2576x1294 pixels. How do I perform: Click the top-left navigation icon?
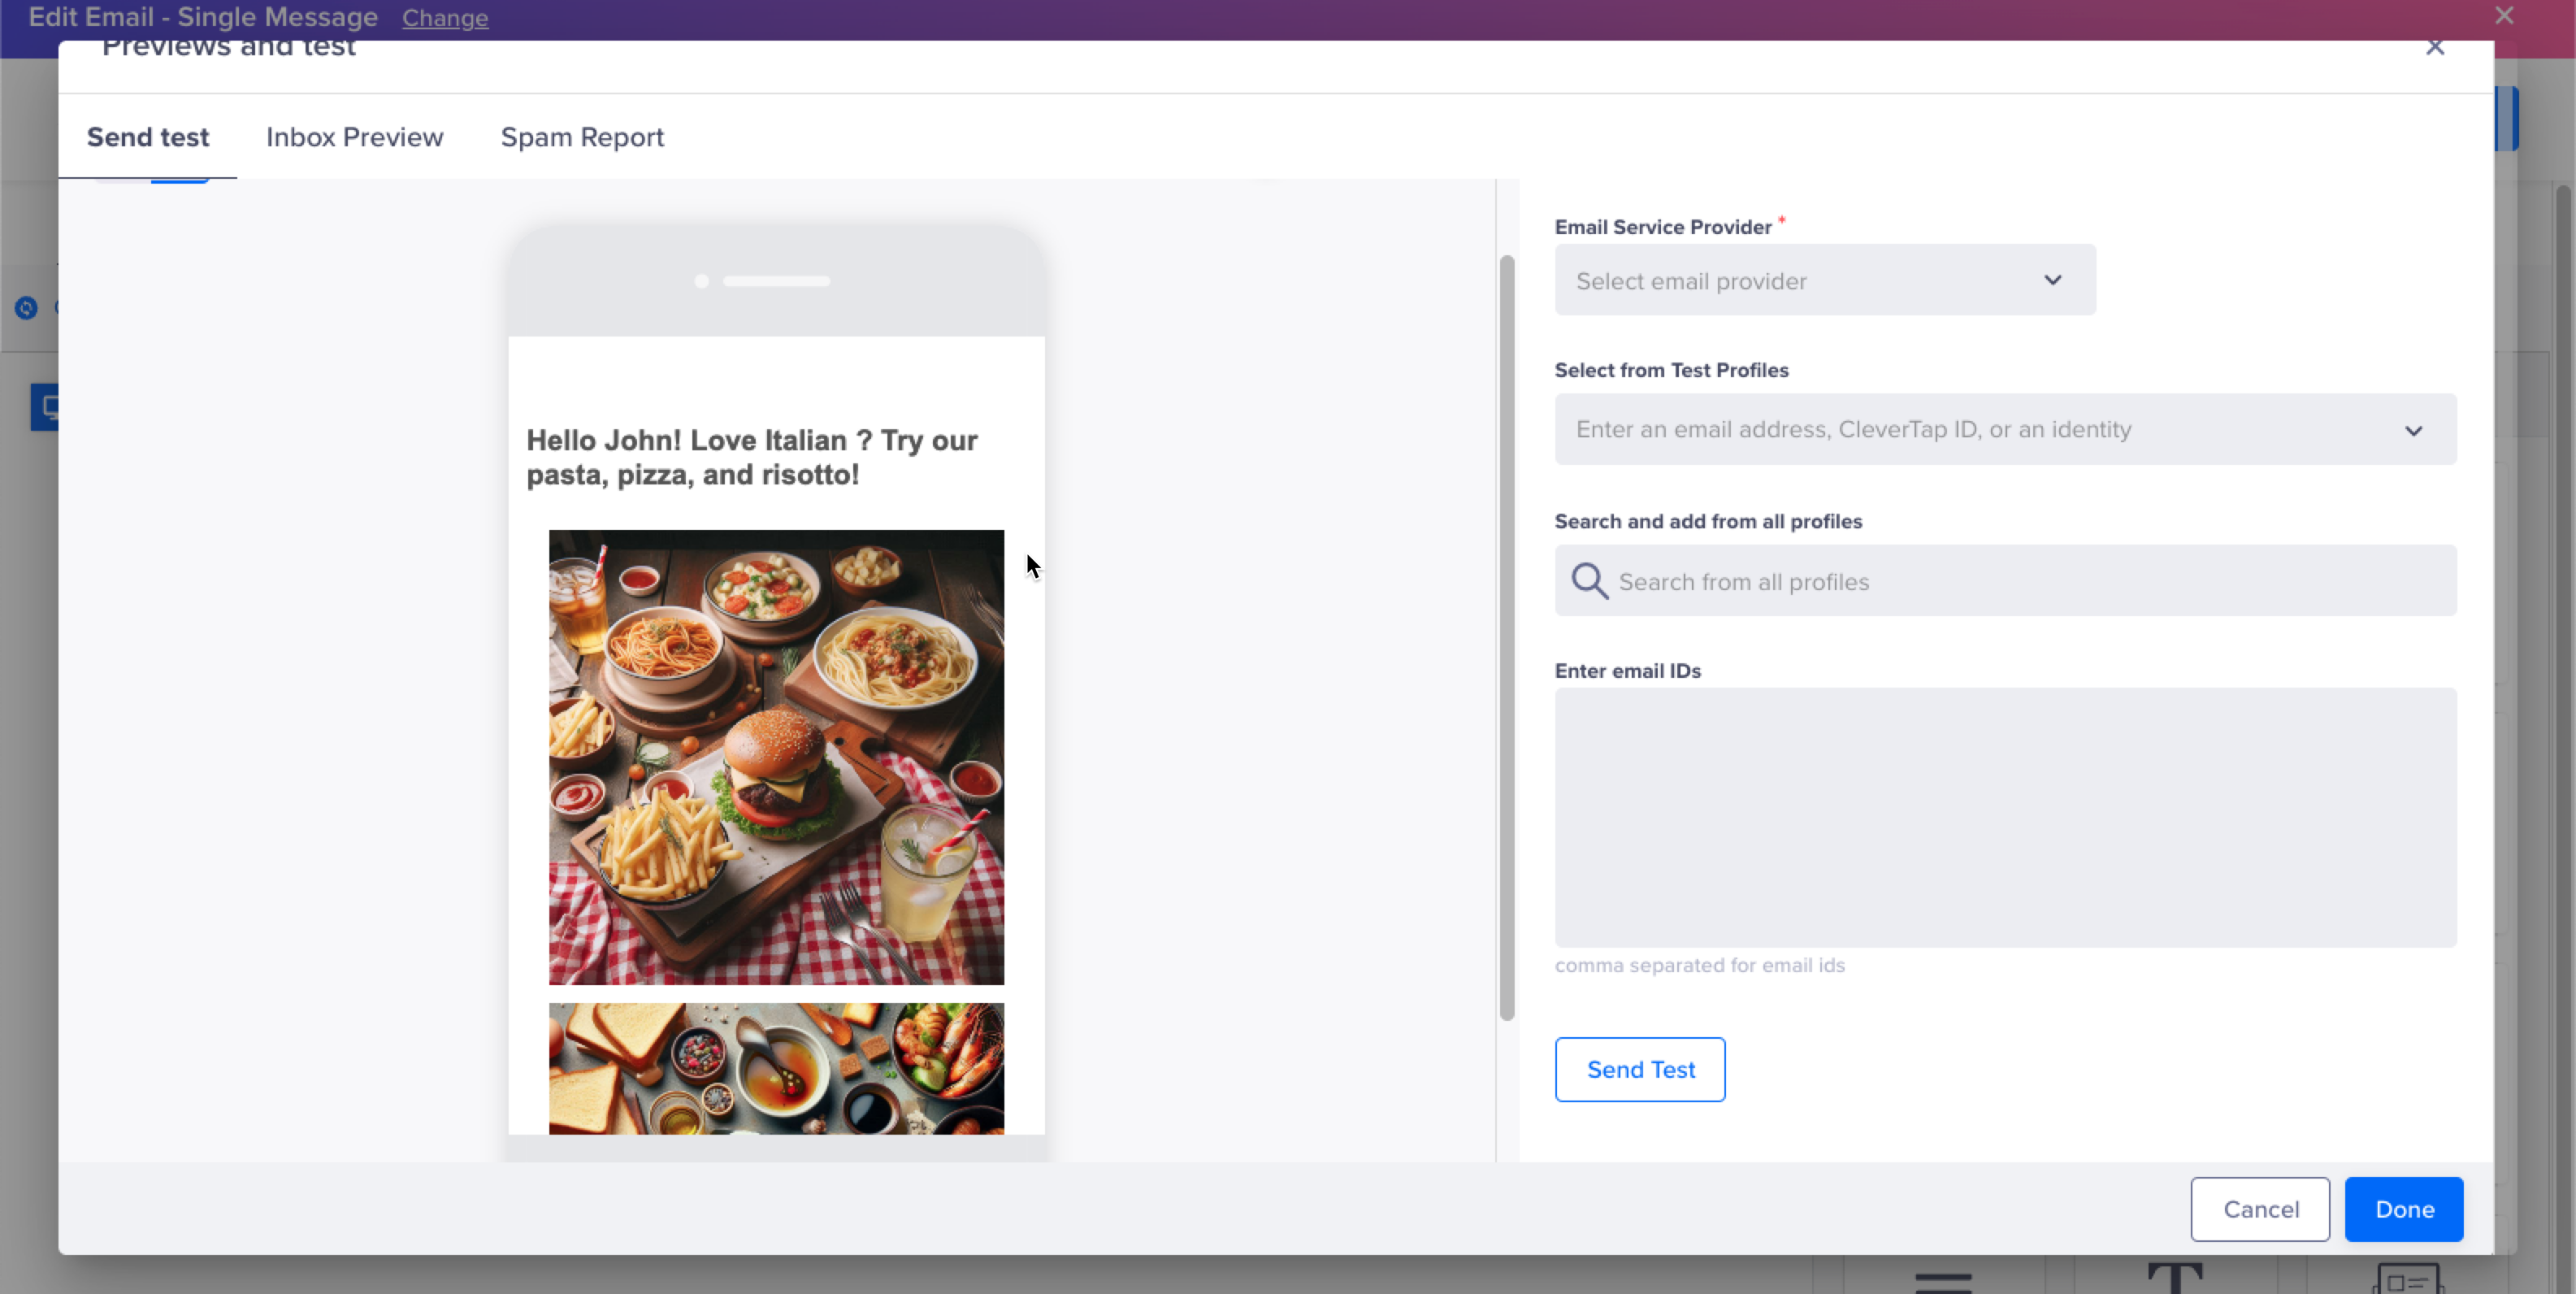[x=24, y=307]
